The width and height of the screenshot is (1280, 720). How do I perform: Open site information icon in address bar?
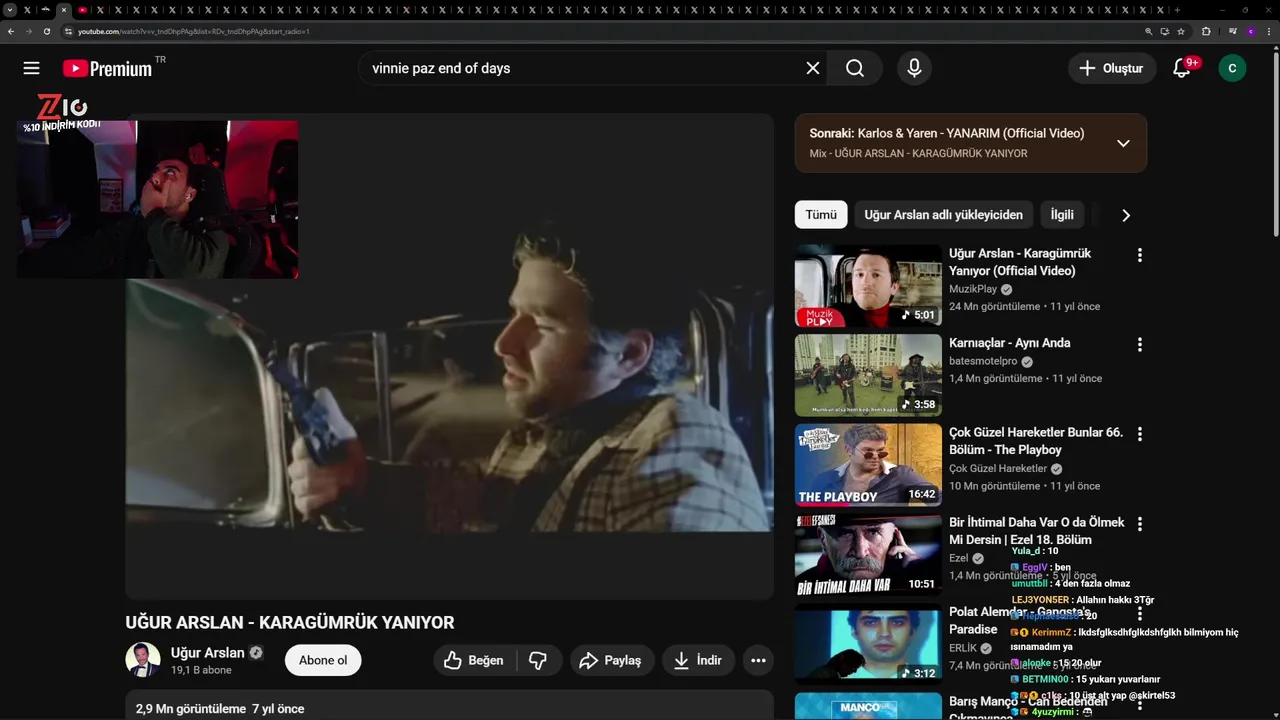(x=68, y=31)
